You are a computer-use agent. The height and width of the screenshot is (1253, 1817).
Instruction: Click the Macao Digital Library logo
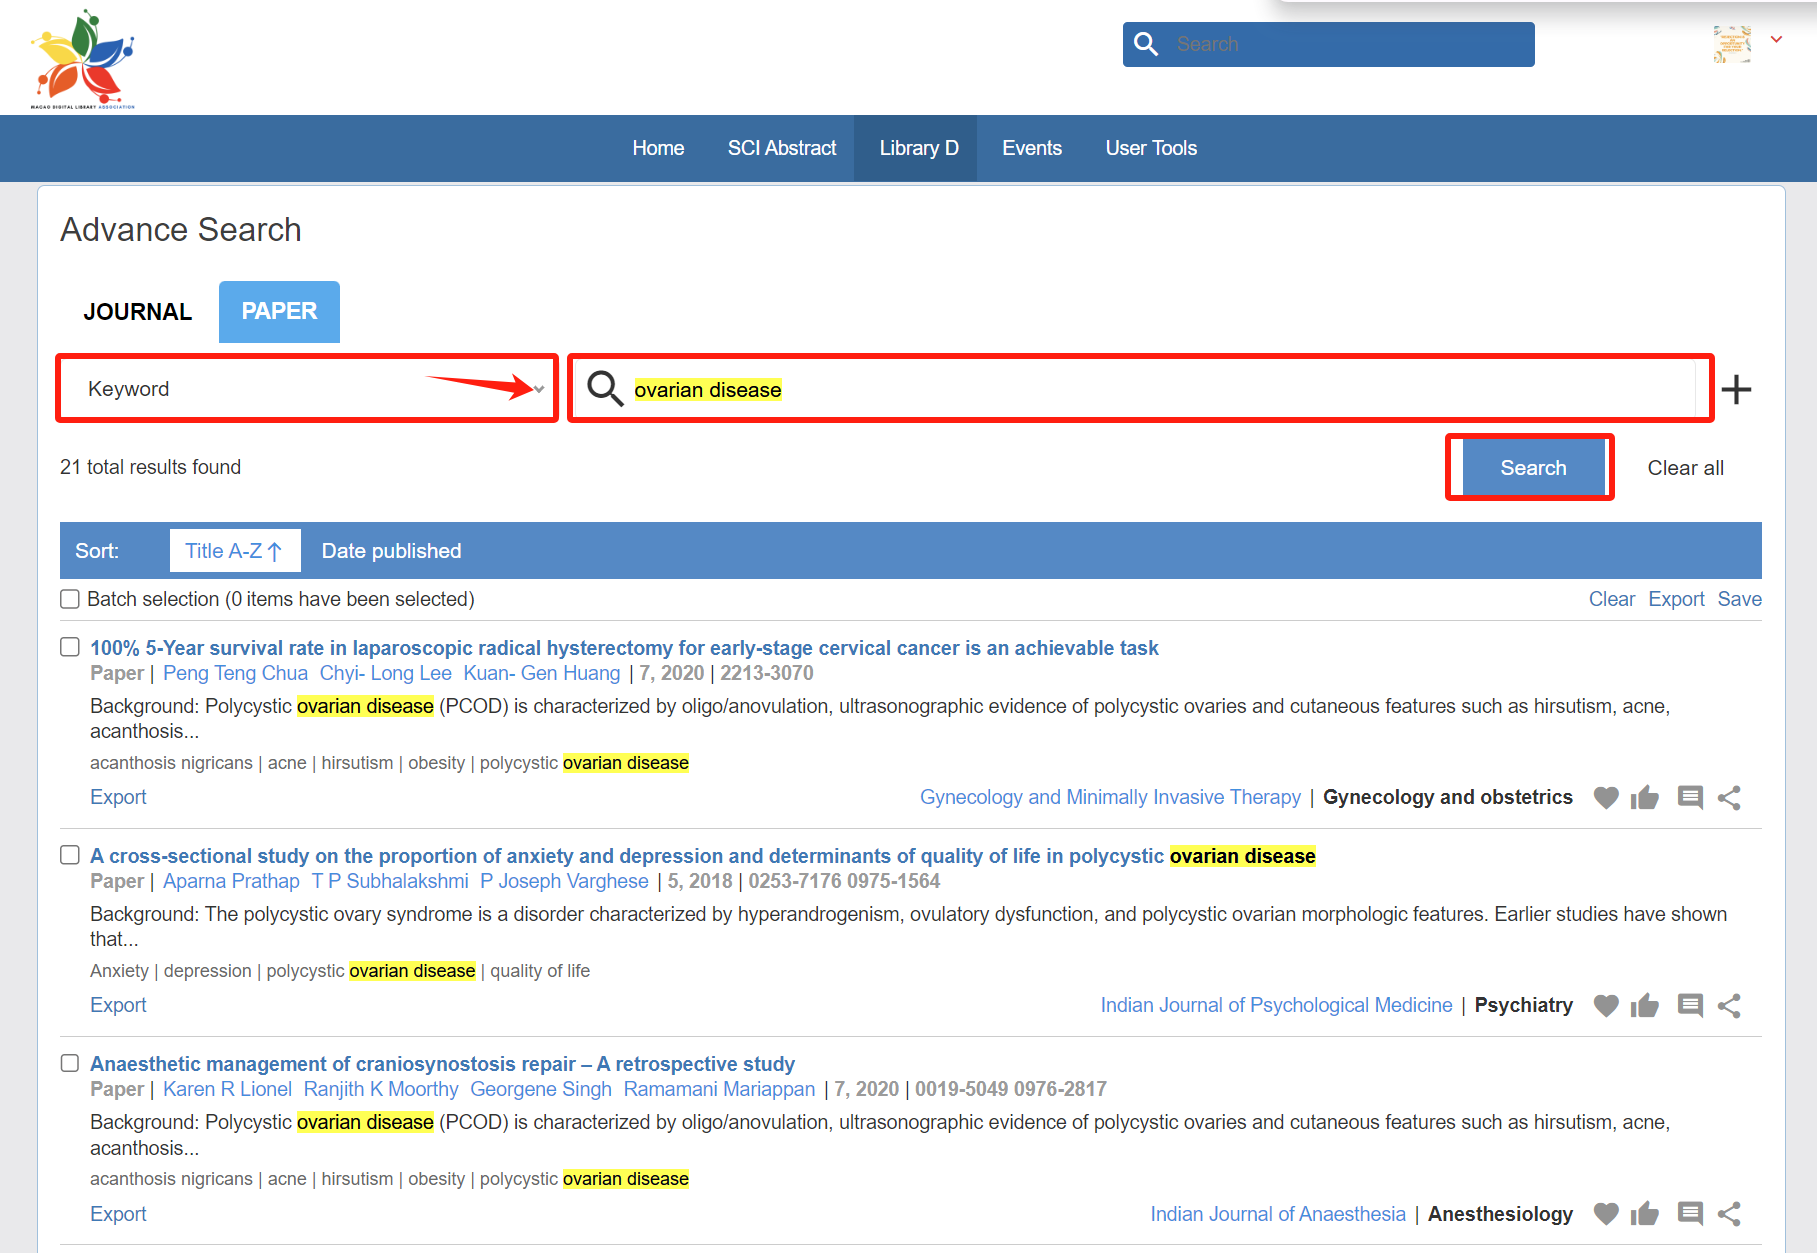pyautogui.click(x=83, y=60)
